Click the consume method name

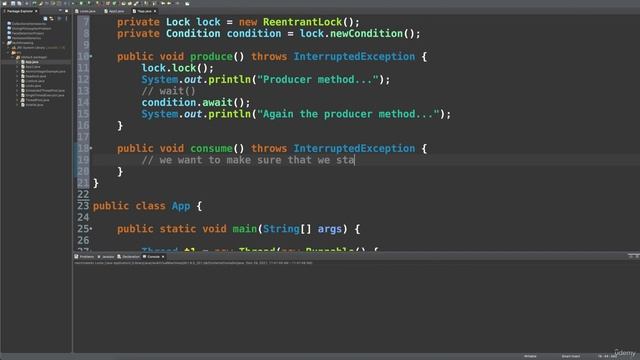[x=211, y=148]
